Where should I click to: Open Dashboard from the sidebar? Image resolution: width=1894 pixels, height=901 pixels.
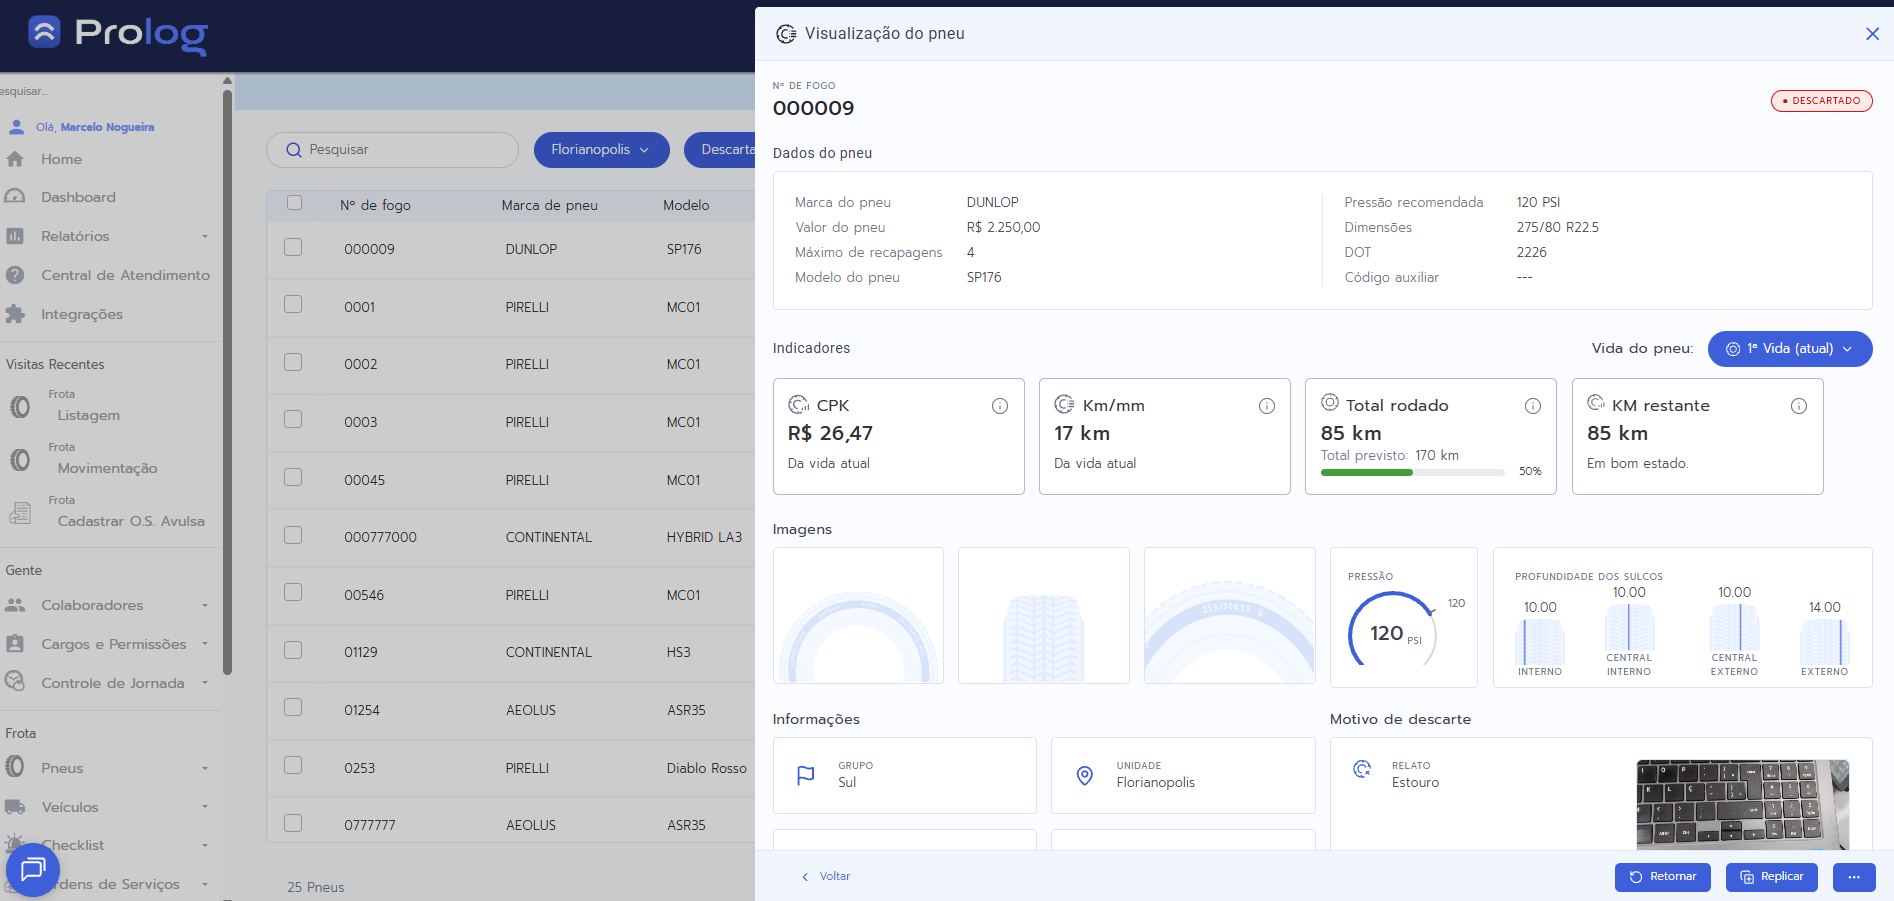coord(78,197)
